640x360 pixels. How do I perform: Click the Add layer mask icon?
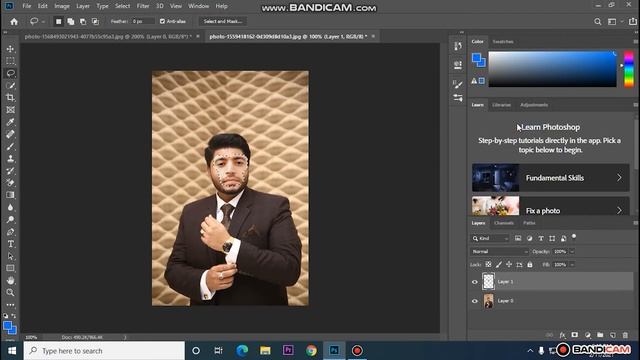pos(575,335)
